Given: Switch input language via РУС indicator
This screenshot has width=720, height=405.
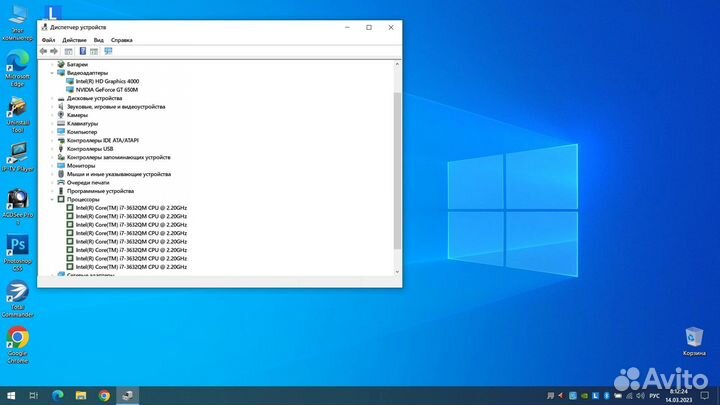Looking at the screenshot, I should click(654, 395).
